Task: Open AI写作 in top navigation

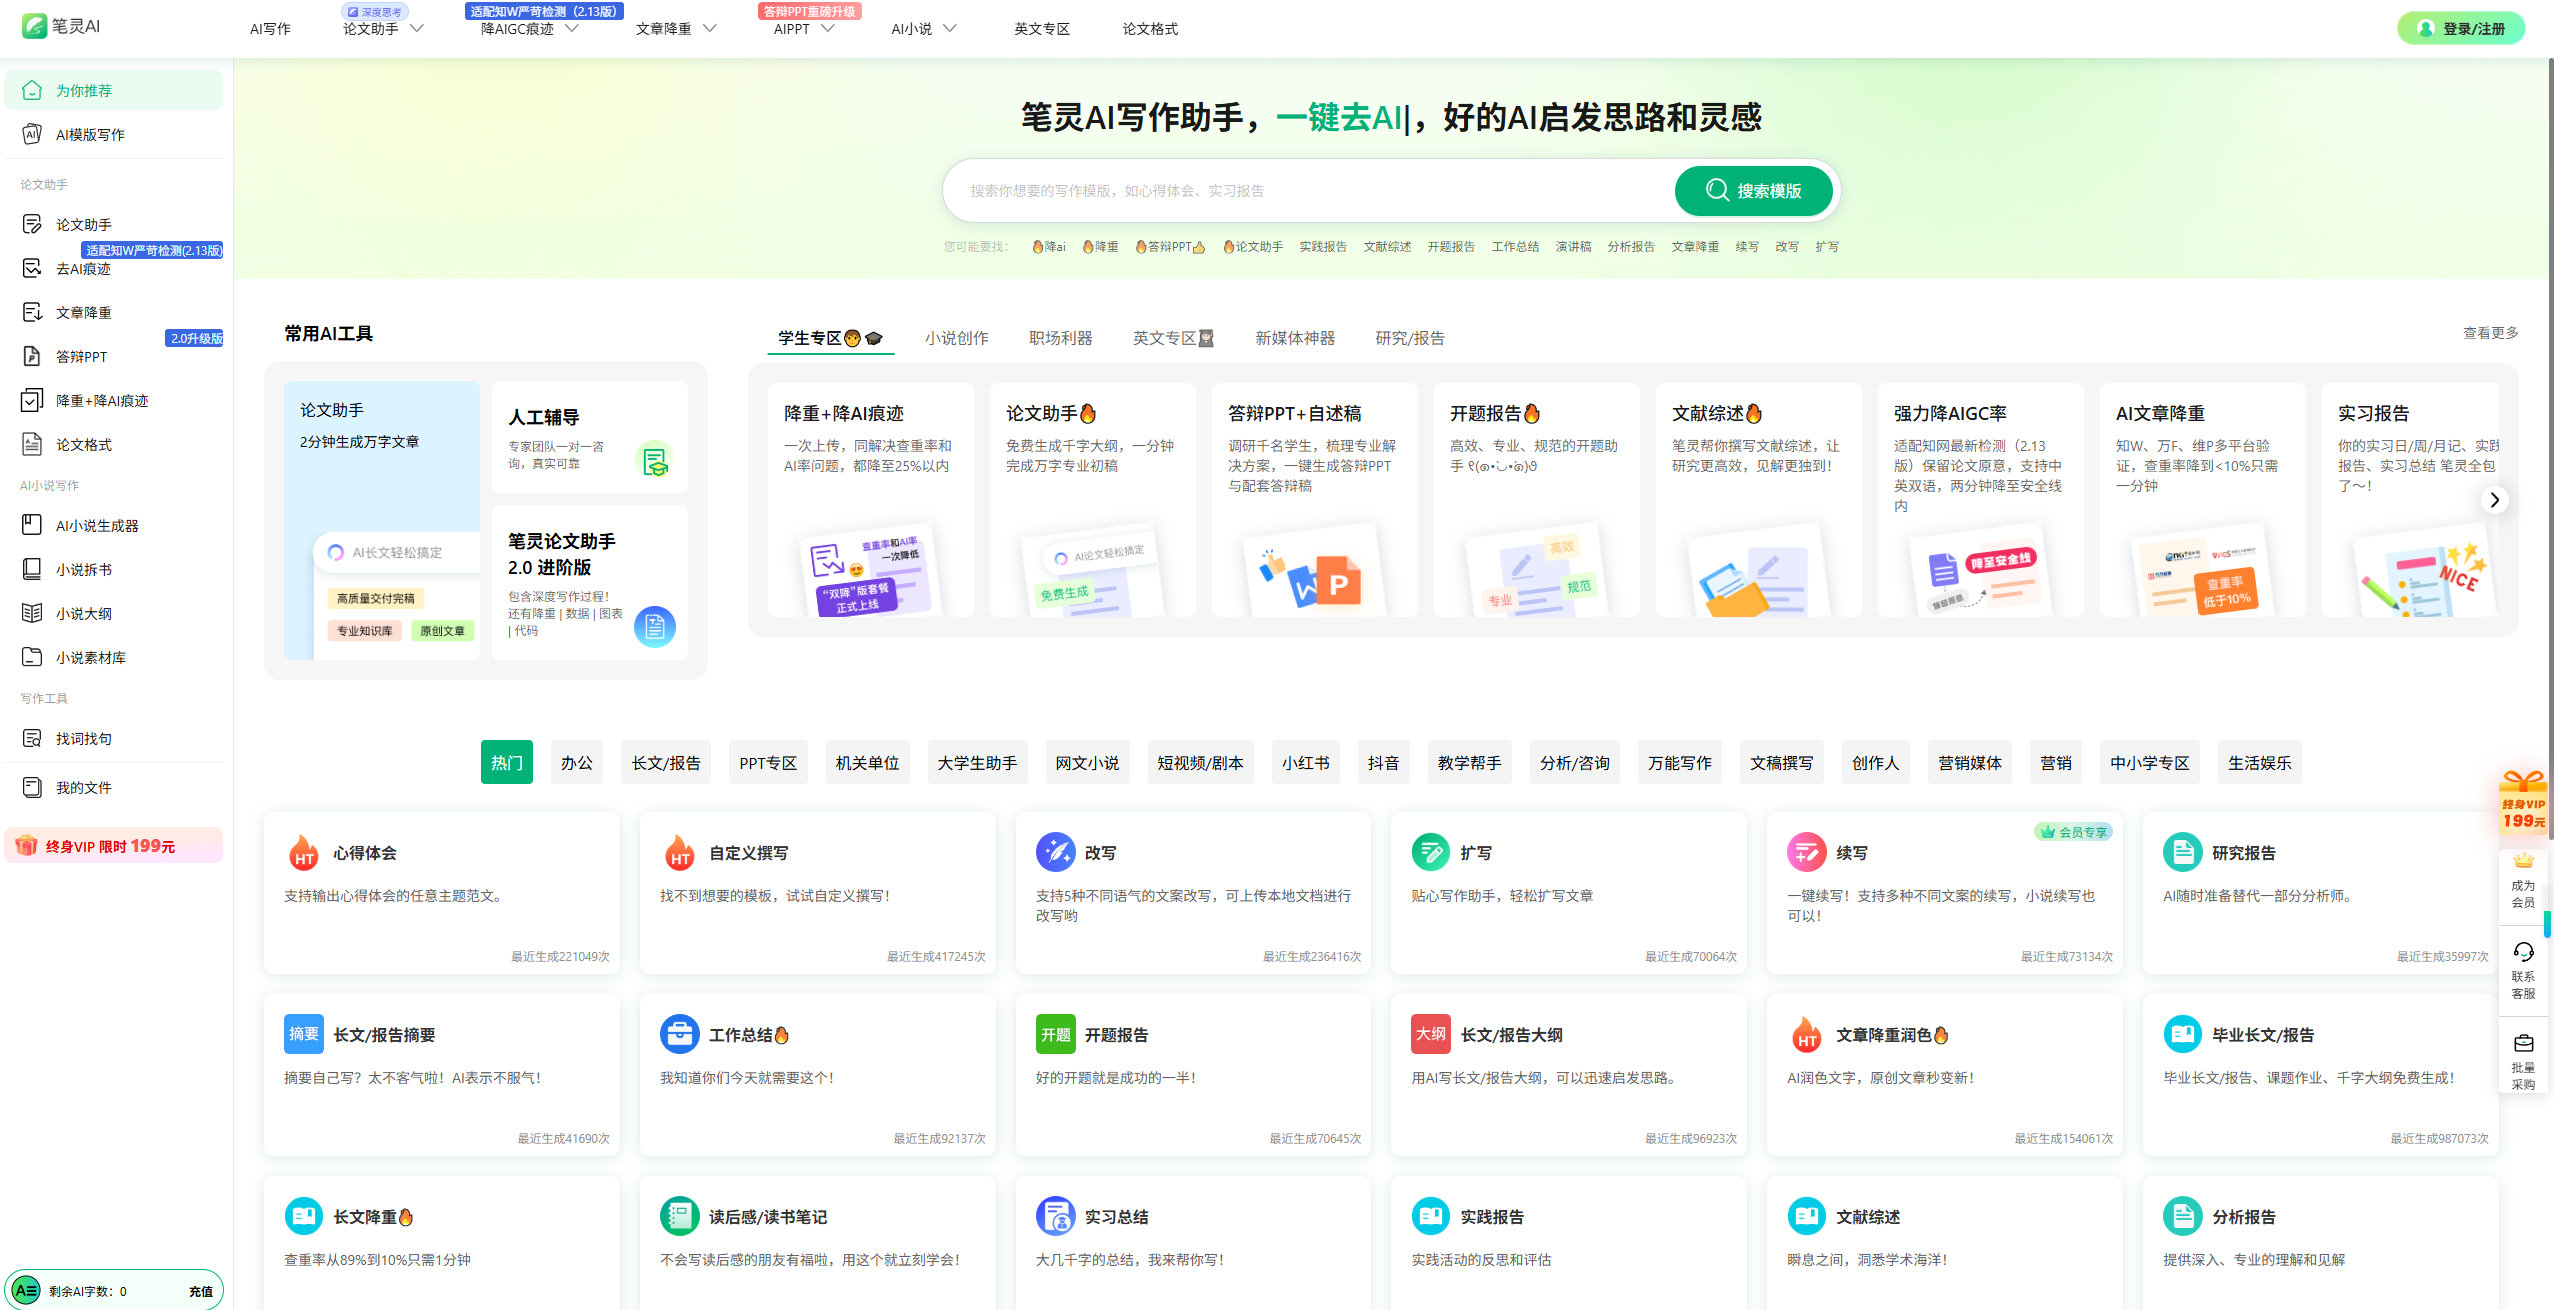Action: 270,29
